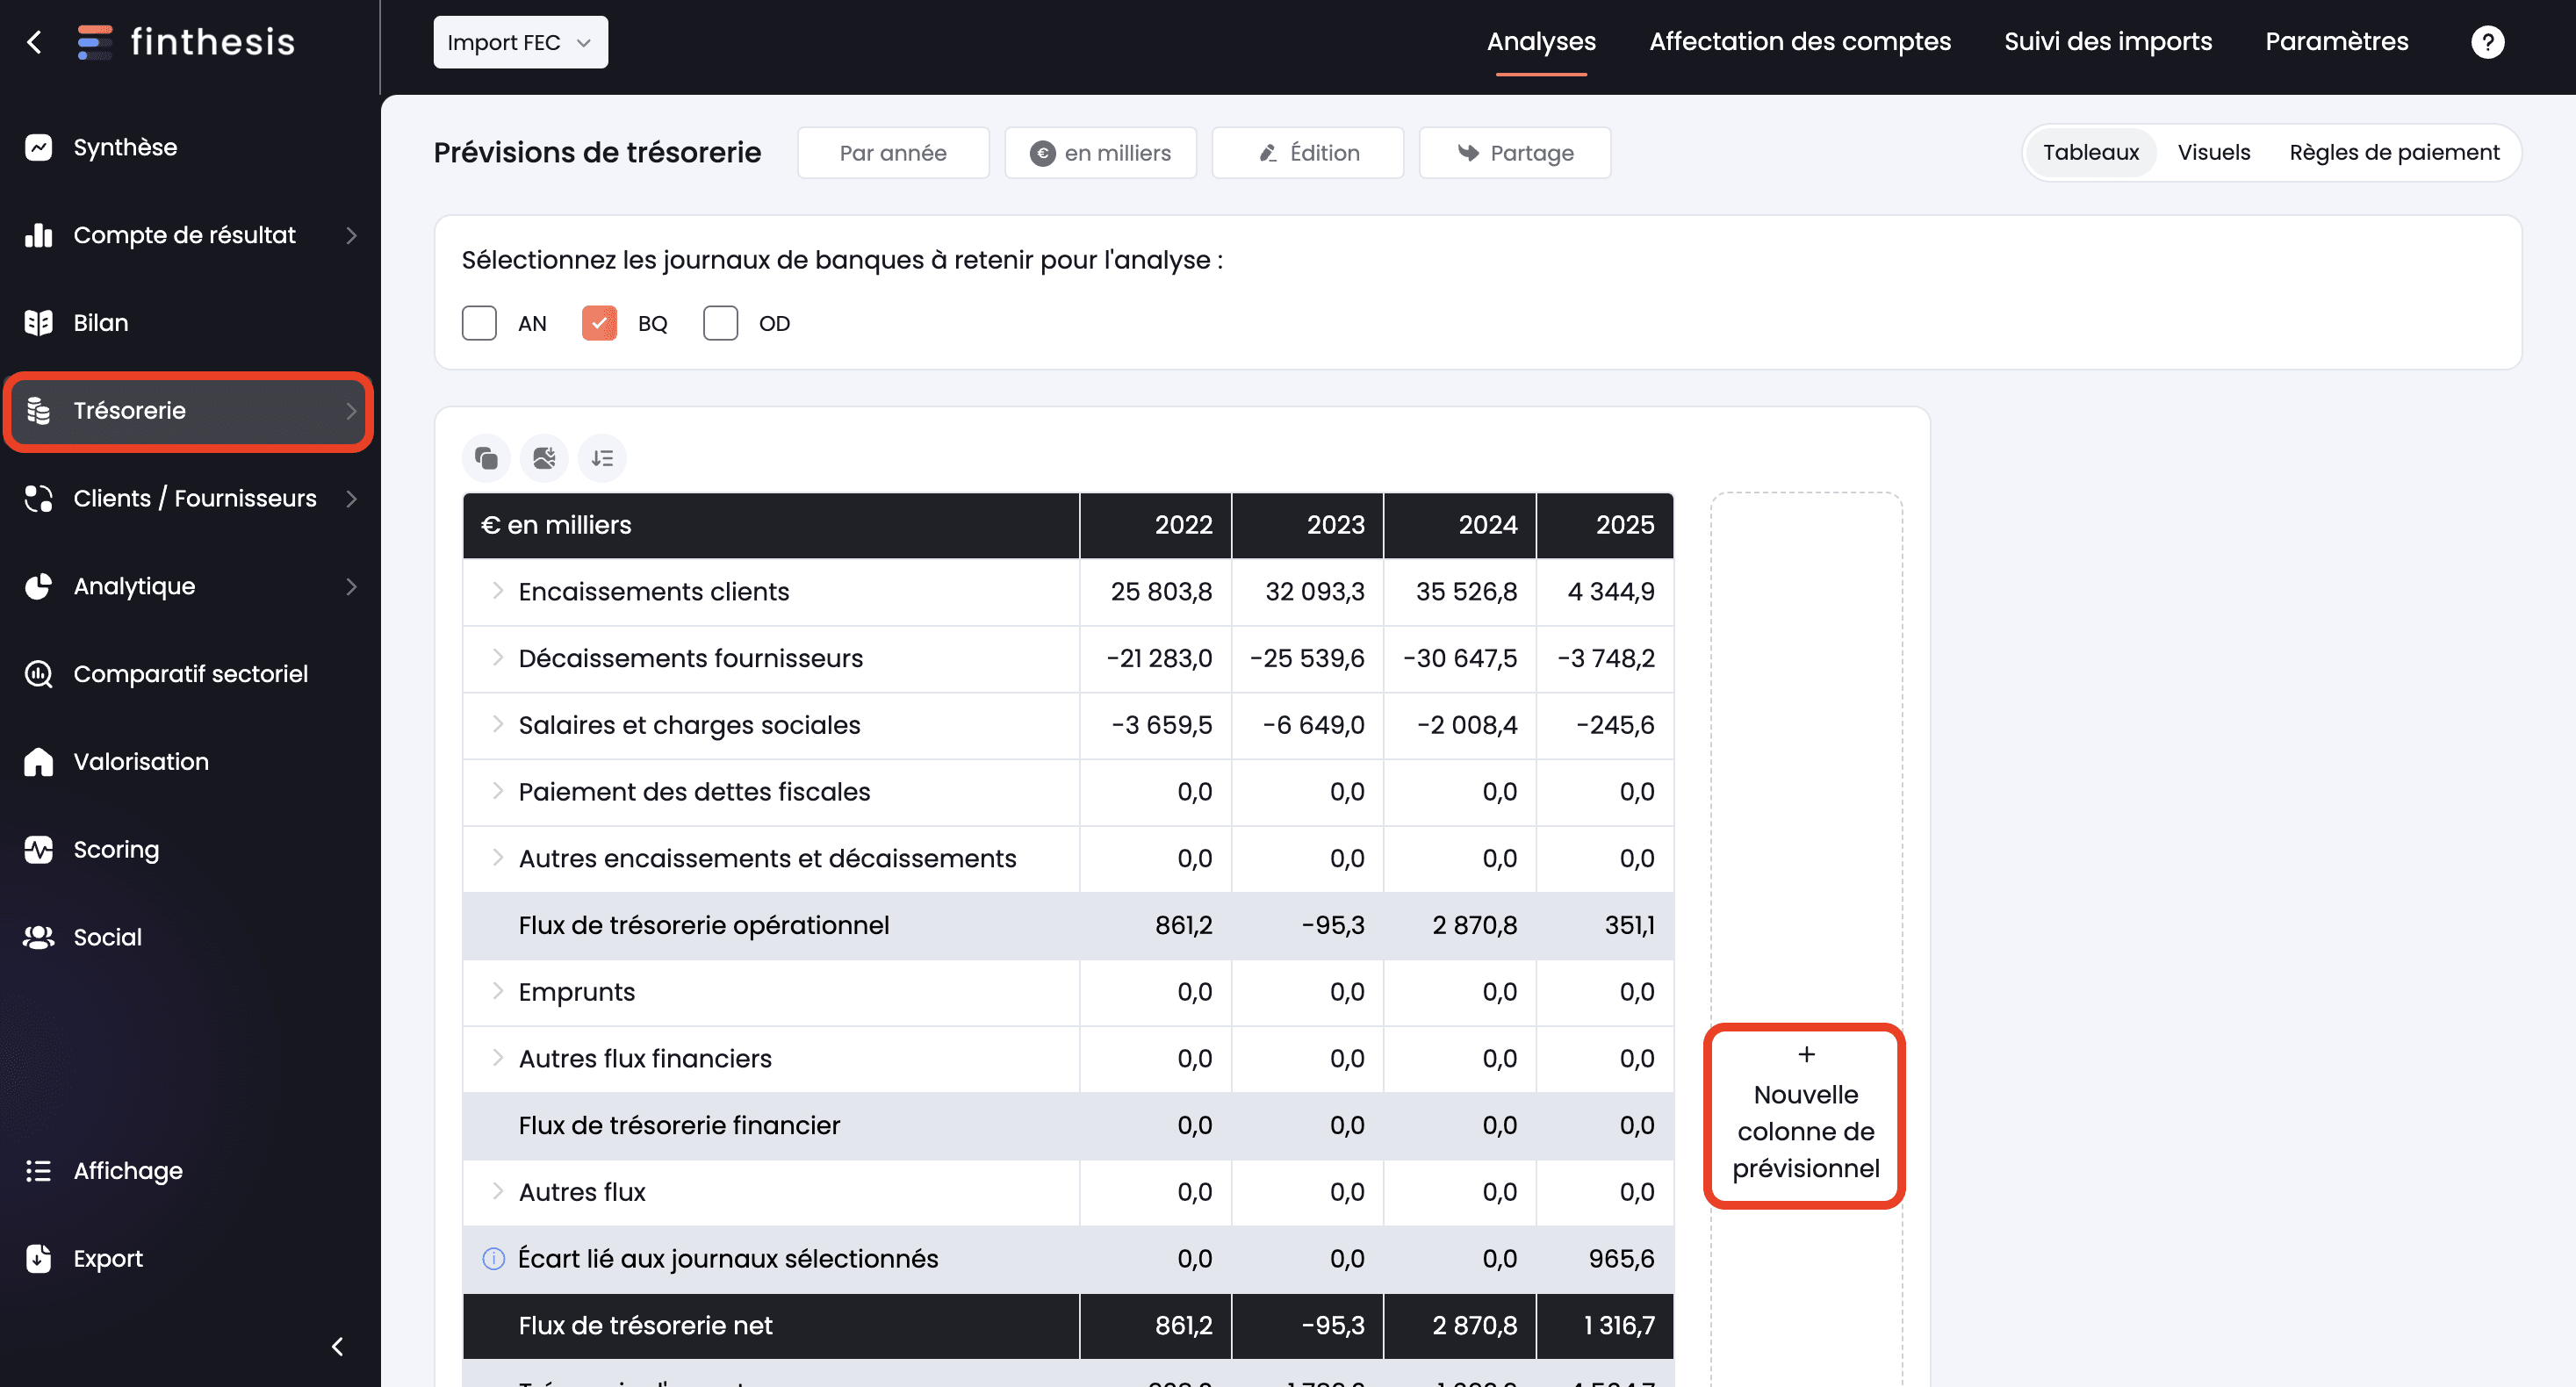The width and height of the screenshot is (2576, 1387).
Task: Click the Flux de trésorerie financier label
Action: [x=679, y=1125]
